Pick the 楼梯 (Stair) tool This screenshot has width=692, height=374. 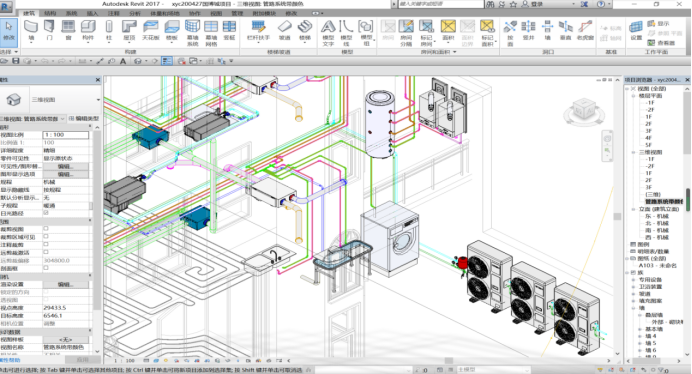click(305, 31)
